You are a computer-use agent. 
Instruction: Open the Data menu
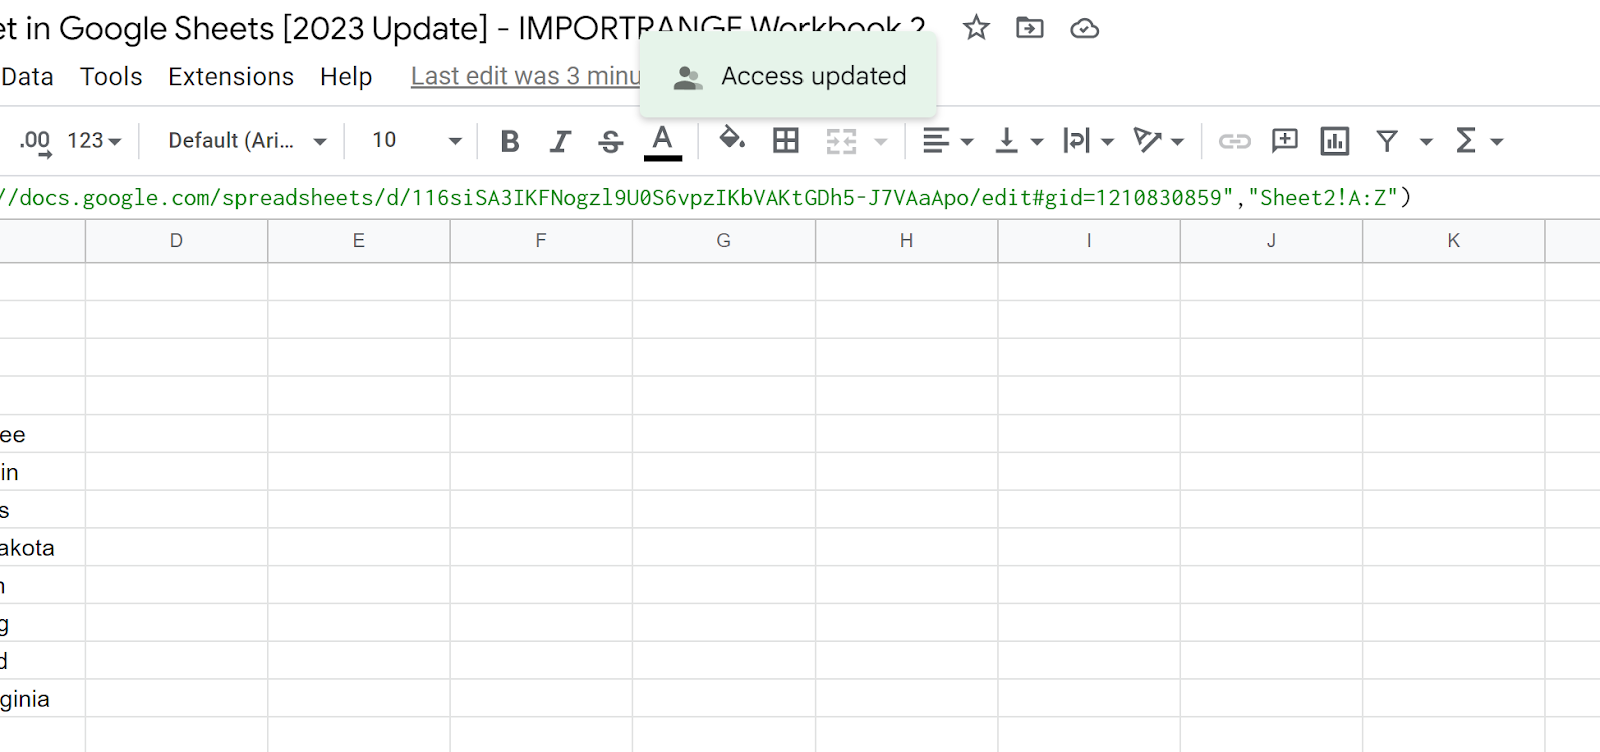26,77
